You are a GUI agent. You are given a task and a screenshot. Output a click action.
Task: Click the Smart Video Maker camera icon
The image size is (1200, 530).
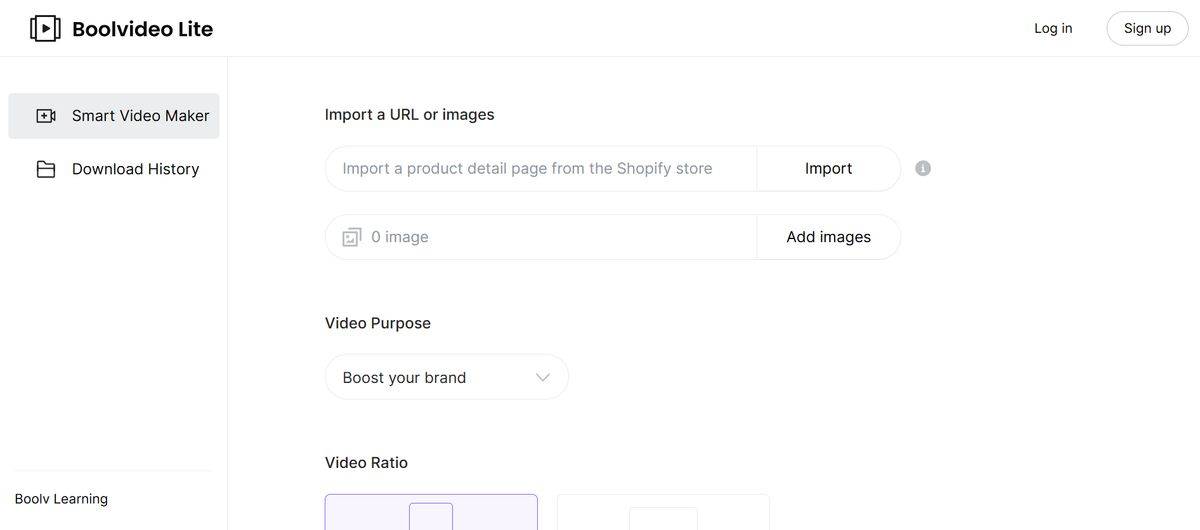46,116
